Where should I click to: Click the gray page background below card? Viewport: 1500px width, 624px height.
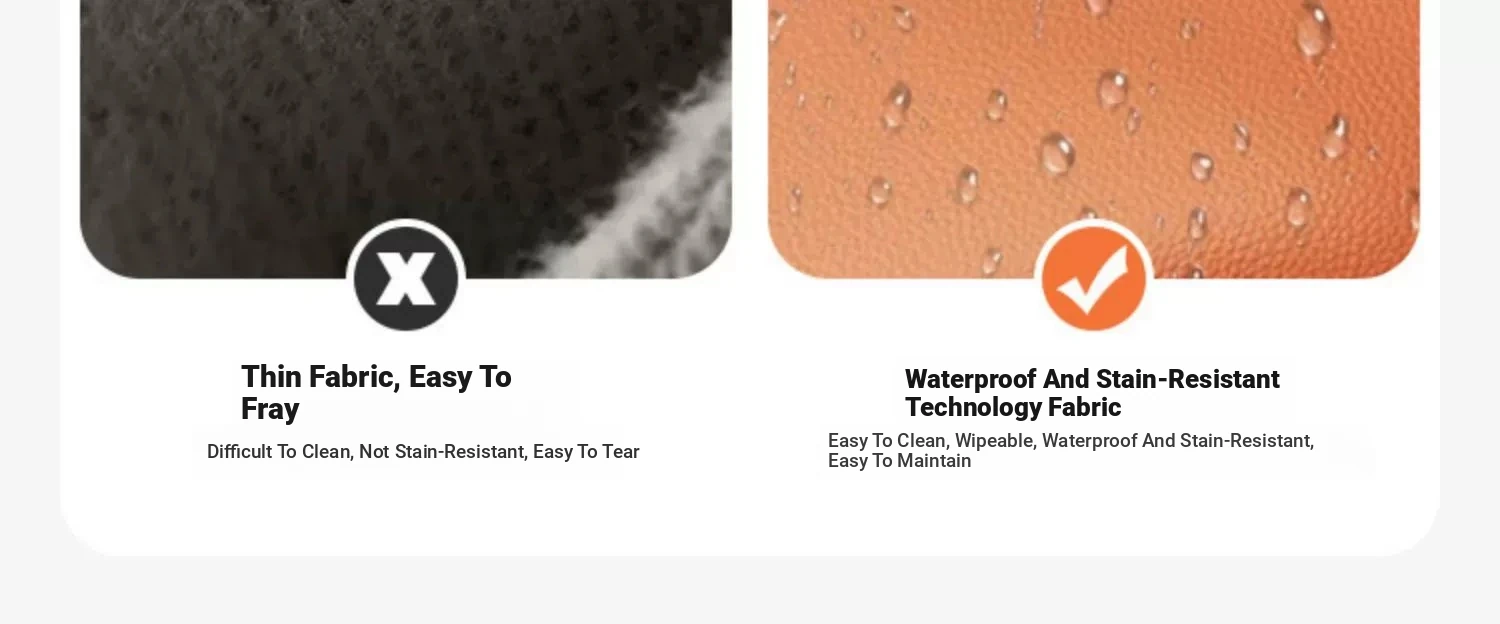click(750, 592)
